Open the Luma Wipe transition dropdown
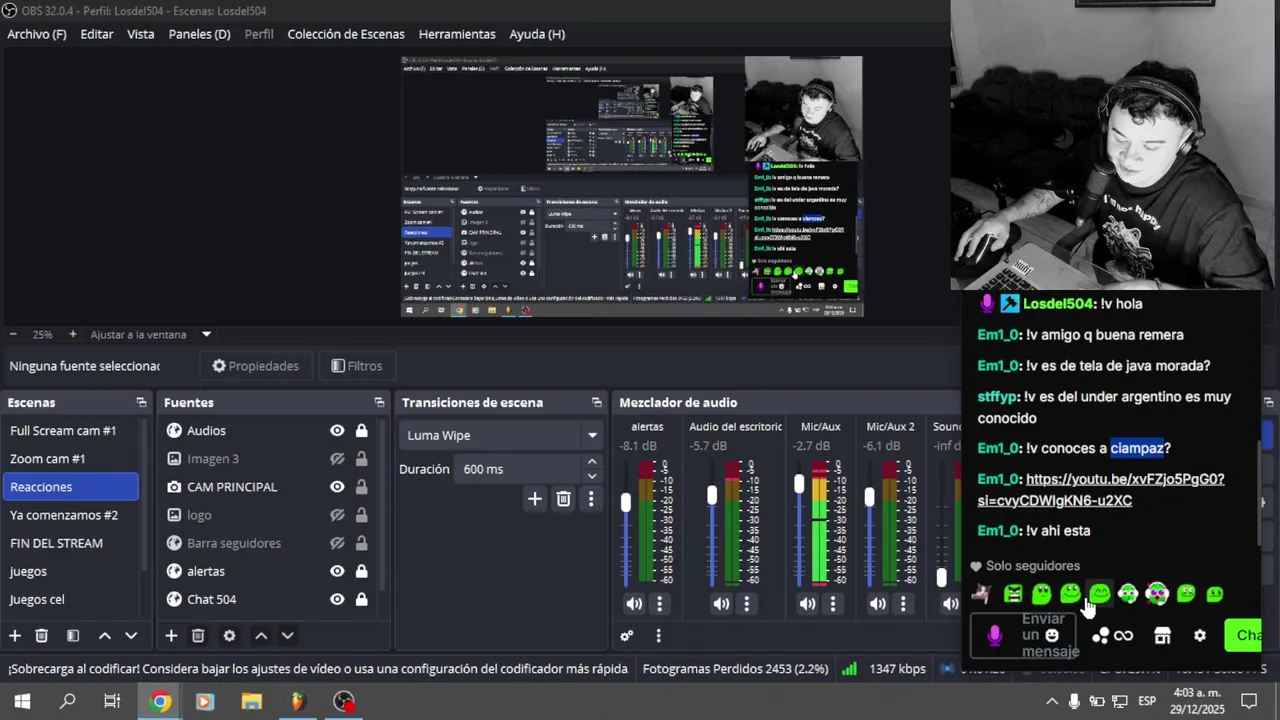 [501, 435]
